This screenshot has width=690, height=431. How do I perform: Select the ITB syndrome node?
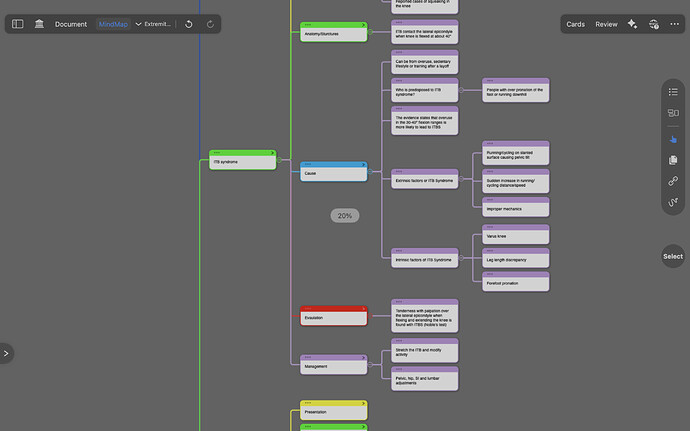(242, 160)
